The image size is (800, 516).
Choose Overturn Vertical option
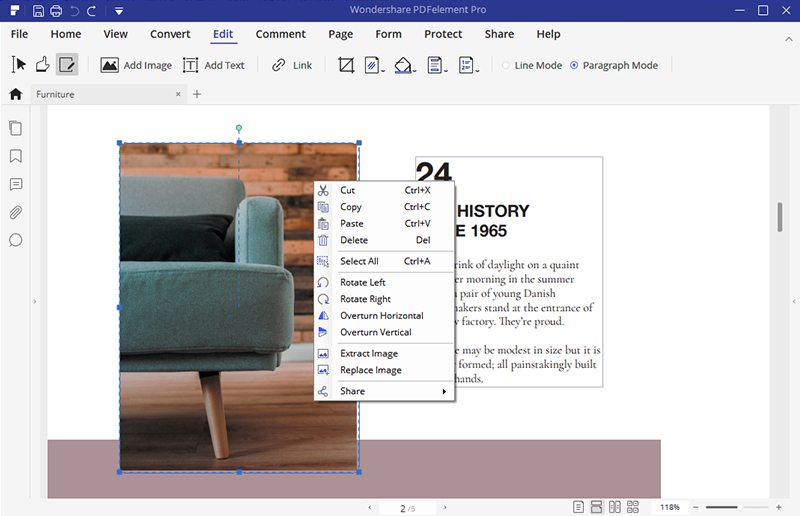click(x=384, y=332)
